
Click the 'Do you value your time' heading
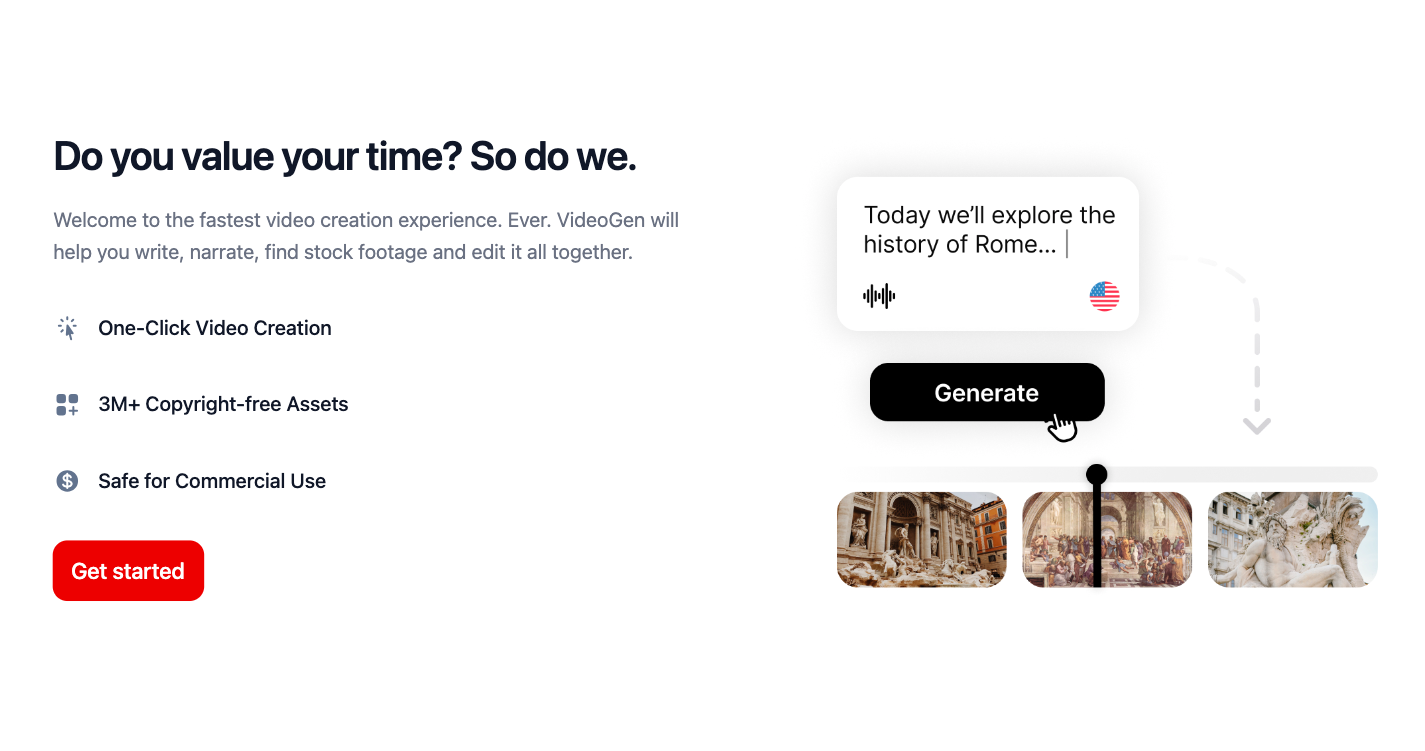[345, 157]
